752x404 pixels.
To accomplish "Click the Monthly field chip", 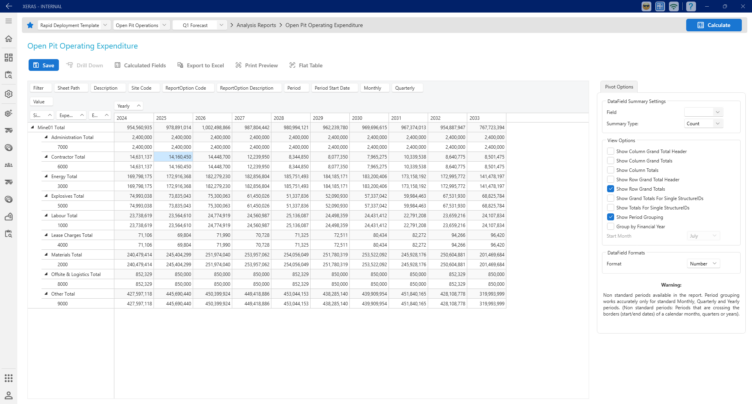I will click(x=373, y=88).
